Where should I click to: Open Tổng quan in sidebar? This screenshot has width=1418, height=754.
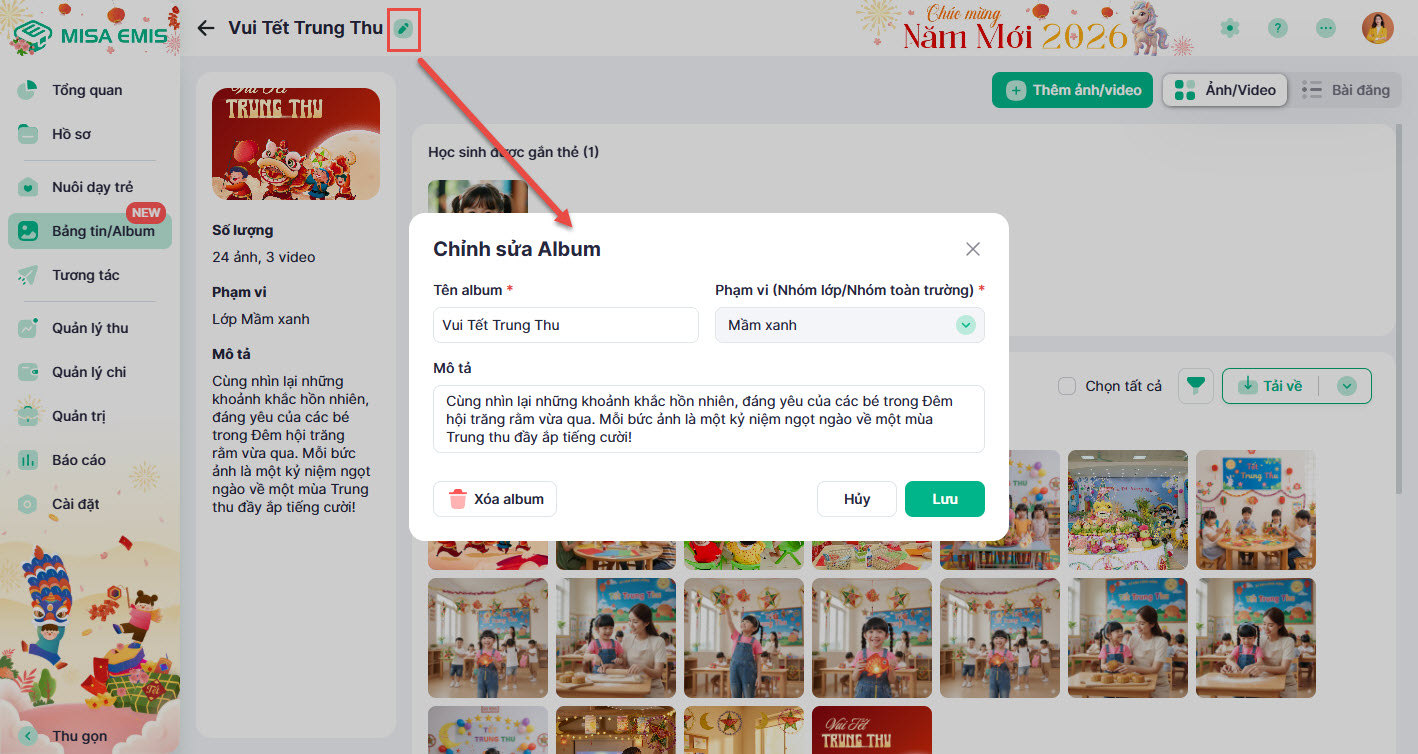tap(90, 90)
